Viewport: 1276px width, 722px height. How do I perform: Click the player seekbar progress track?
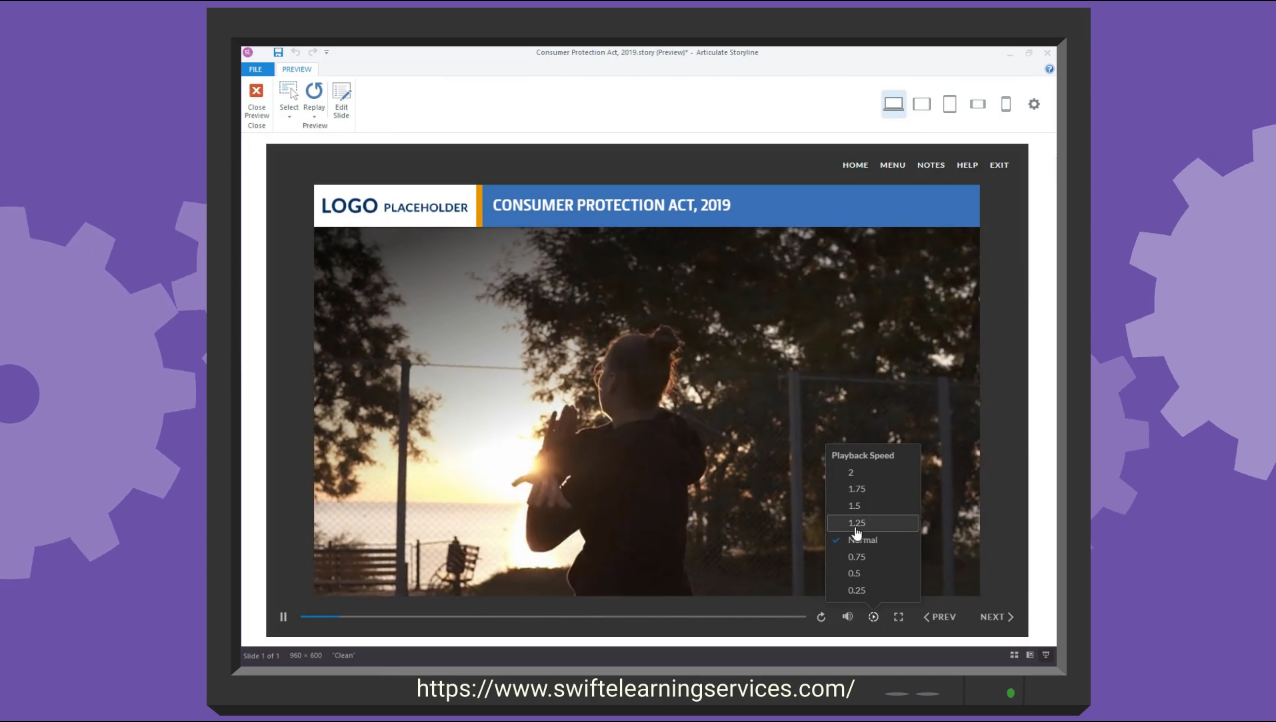click(x=552, y=617)
